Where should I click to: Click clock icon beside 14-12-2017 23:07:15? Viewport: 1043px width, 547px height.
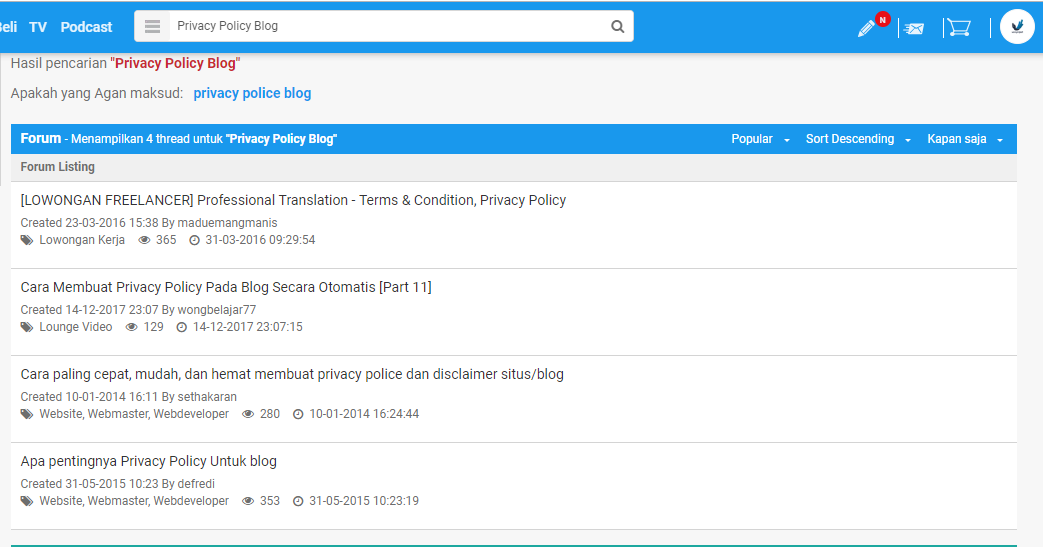pos(182,327)
